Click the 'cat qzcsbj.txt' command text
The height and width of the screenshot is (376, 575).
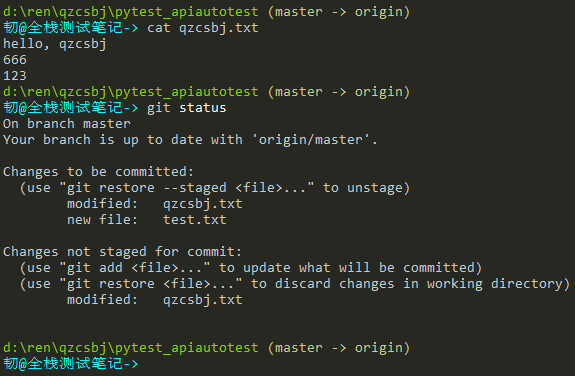coord(202,28)
